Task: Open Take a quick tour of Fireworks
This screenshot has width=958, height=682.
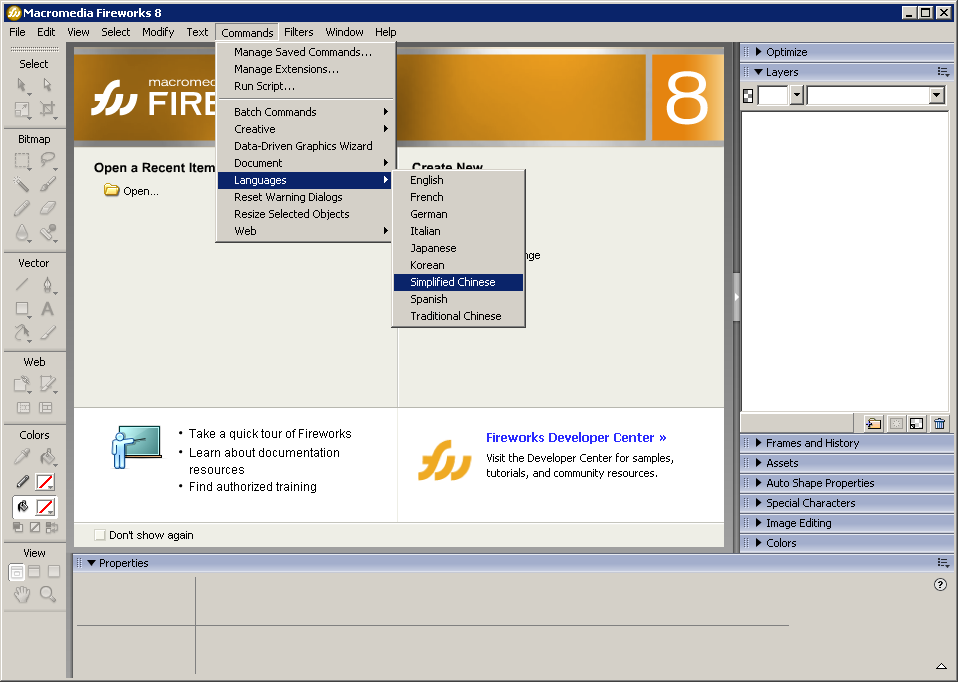Action: click(x=270, y=433)
